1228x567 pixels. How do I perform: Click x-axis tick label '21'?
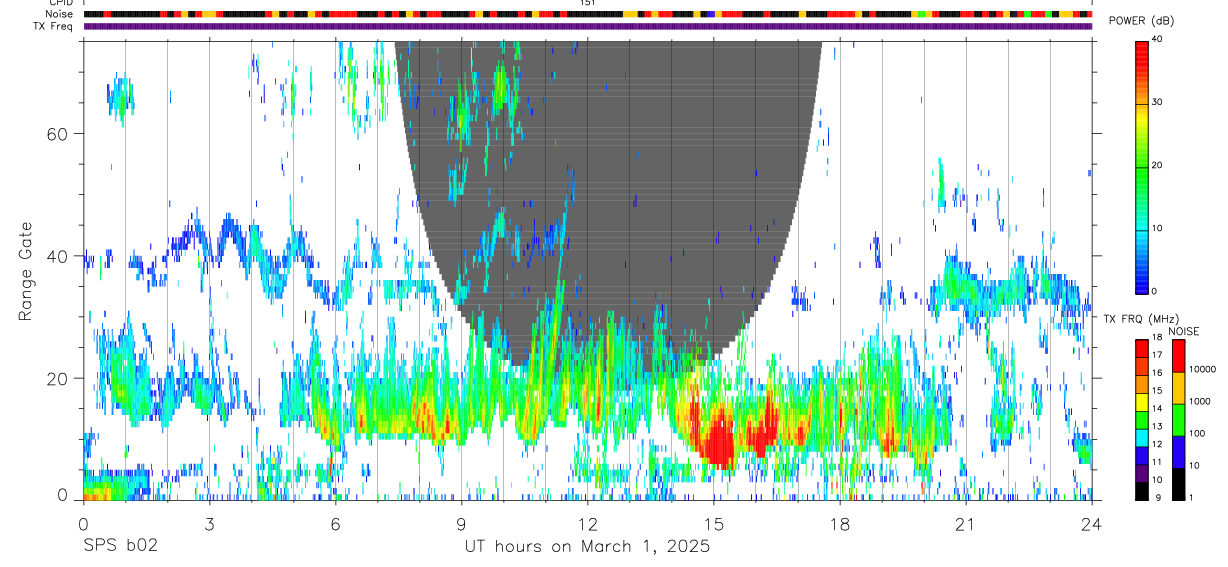point(965,524)
